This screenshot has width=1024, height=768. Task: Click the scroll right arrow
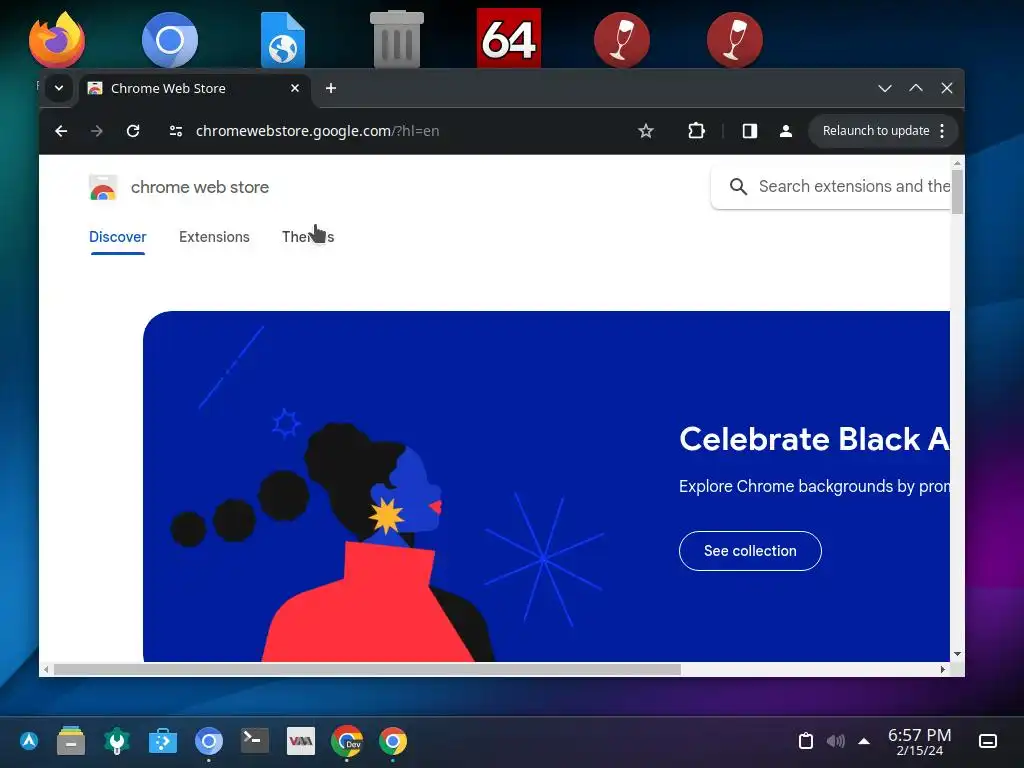[942, 669]
